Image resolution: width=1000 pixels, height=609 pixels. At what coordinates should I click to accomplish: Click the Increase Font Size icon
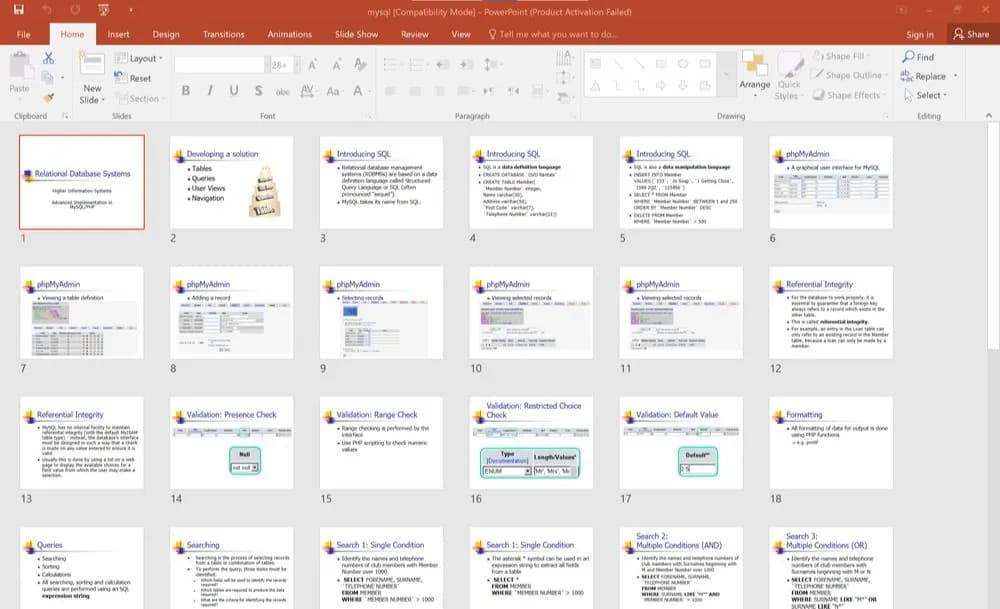click(312, 64)
